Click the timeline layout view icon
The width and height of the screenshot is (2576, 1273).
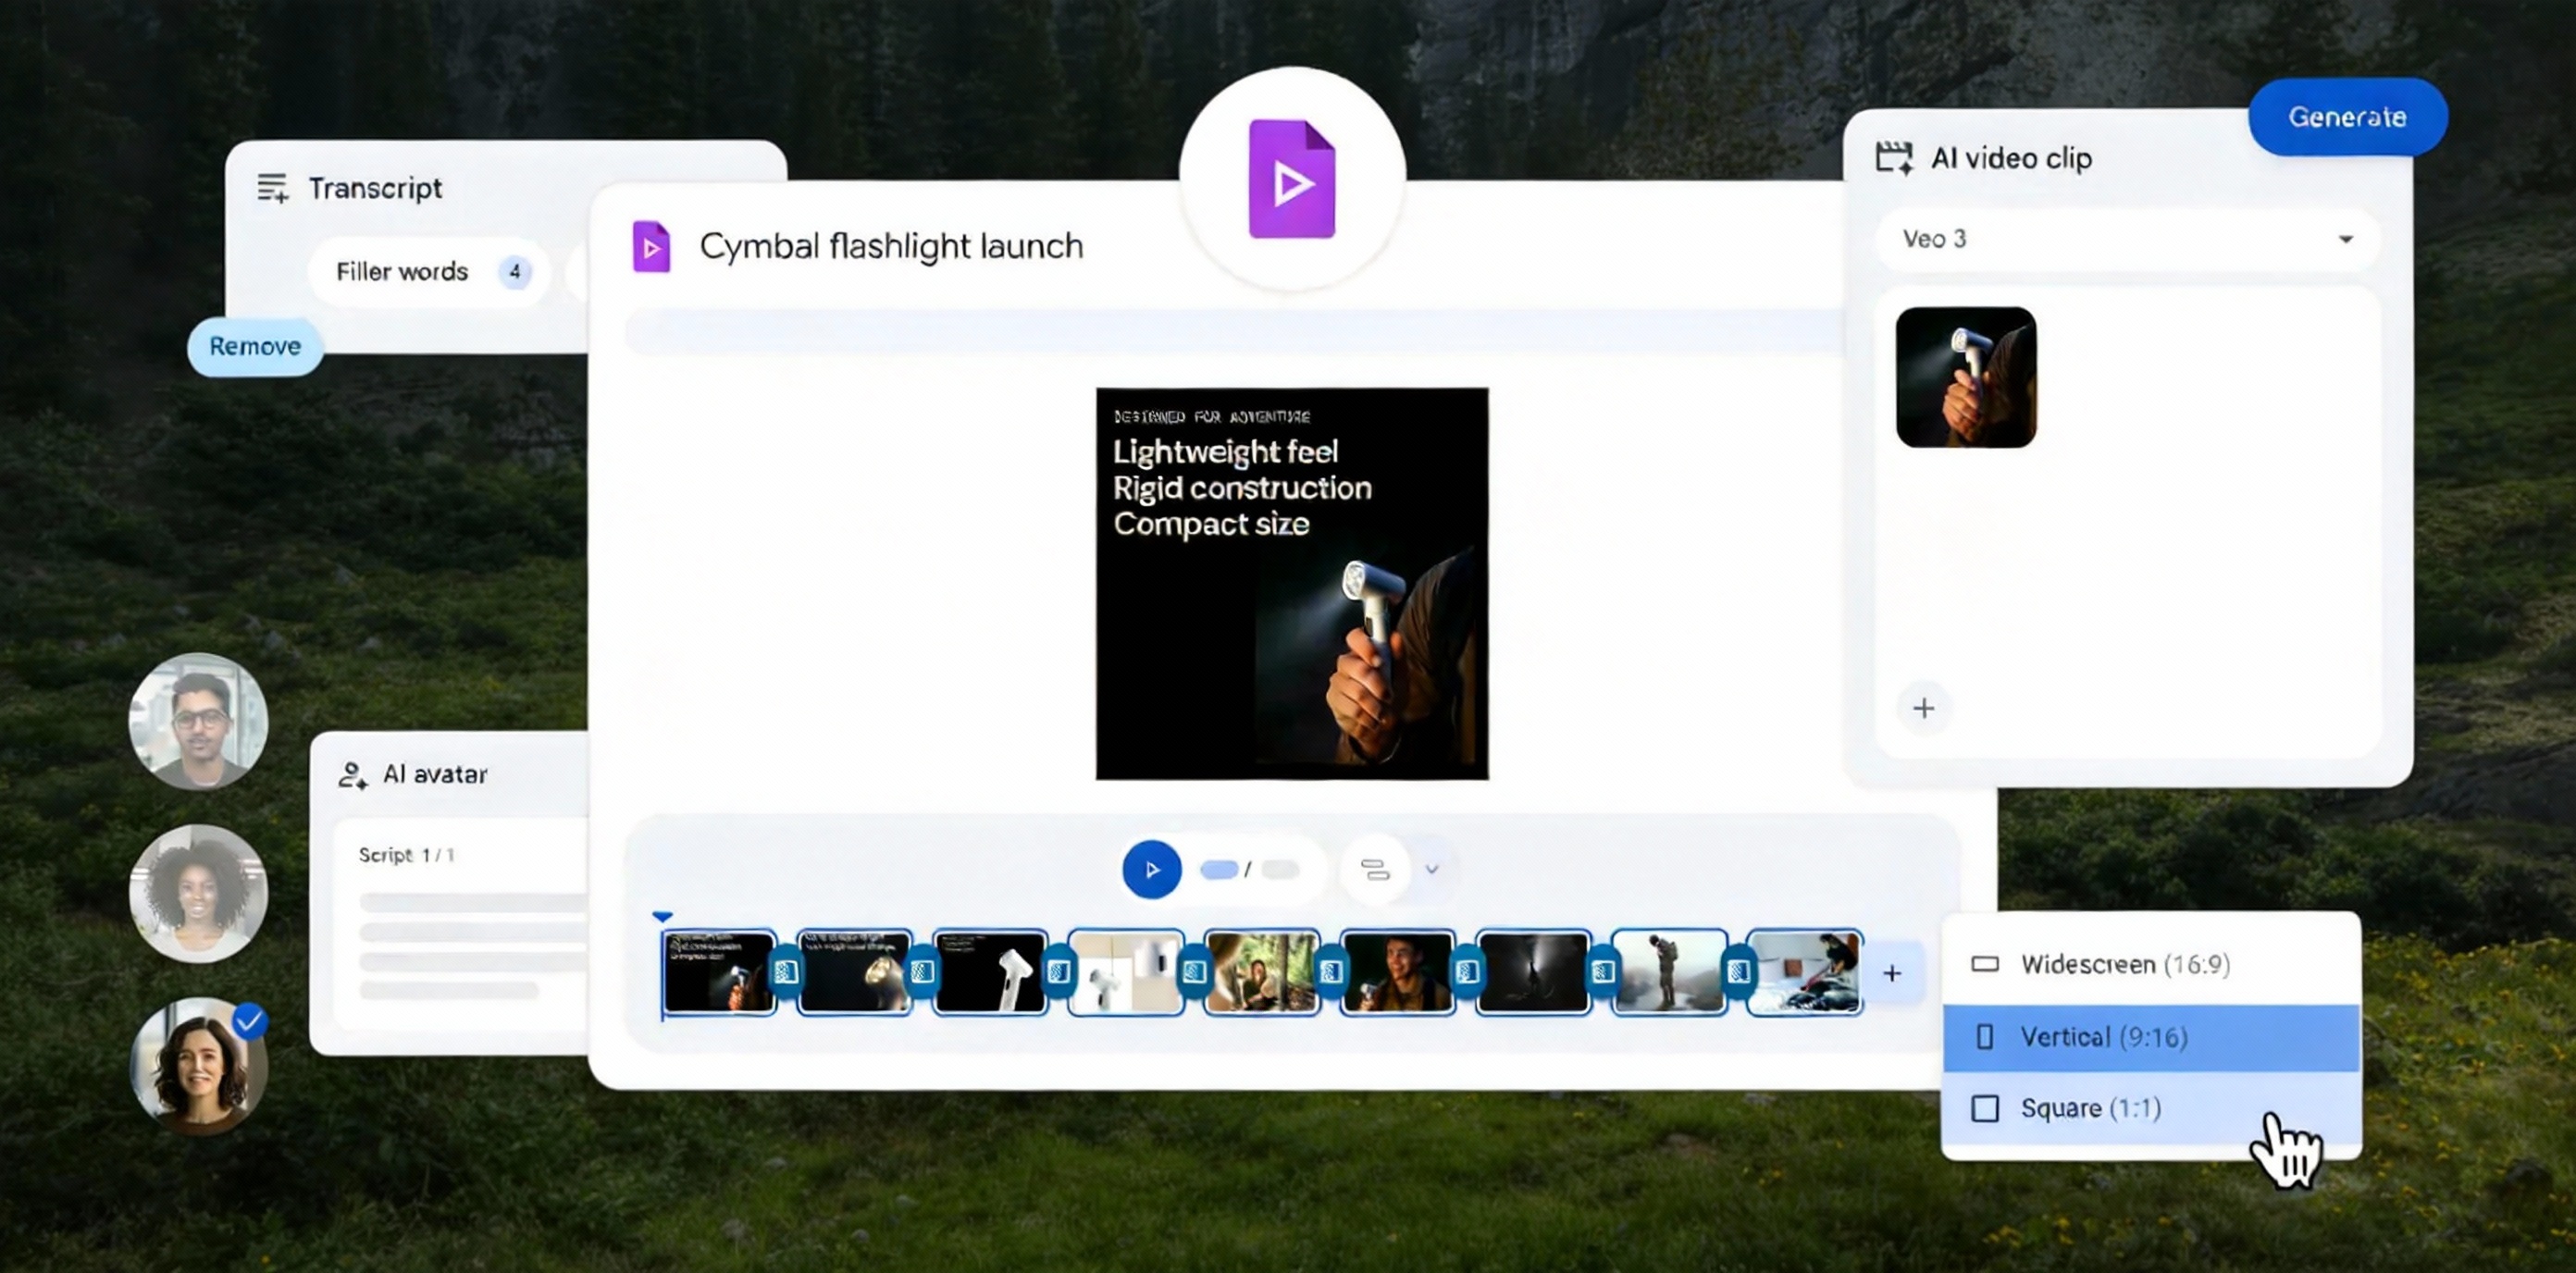point(1375,869)
